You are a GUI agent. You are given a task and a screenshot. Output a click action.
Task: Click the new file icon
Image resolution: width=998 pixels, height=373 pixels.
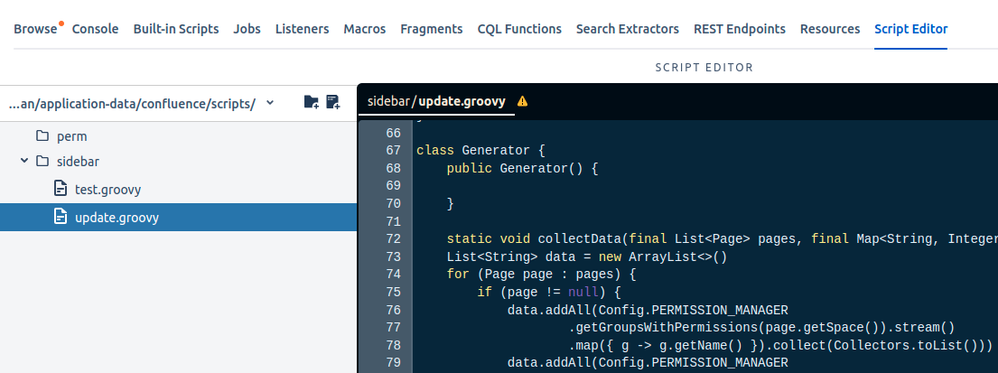pos(333,102)
